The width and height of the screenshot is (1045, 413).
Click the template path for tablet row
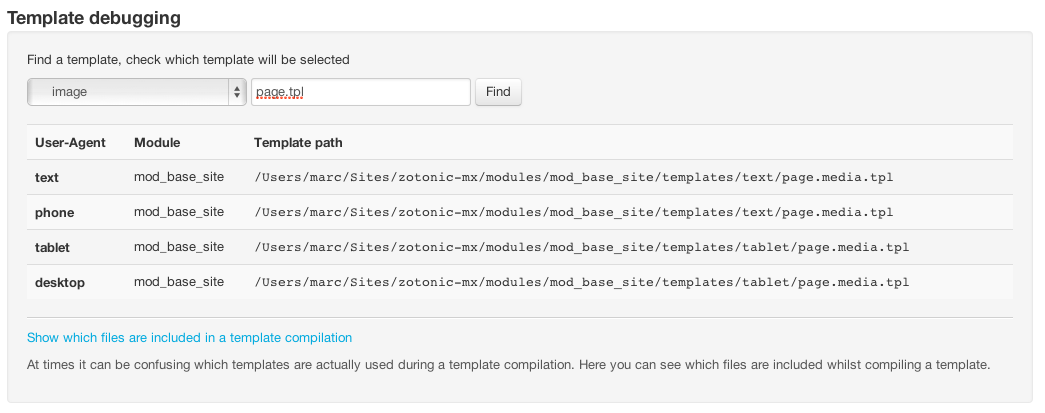582,247
